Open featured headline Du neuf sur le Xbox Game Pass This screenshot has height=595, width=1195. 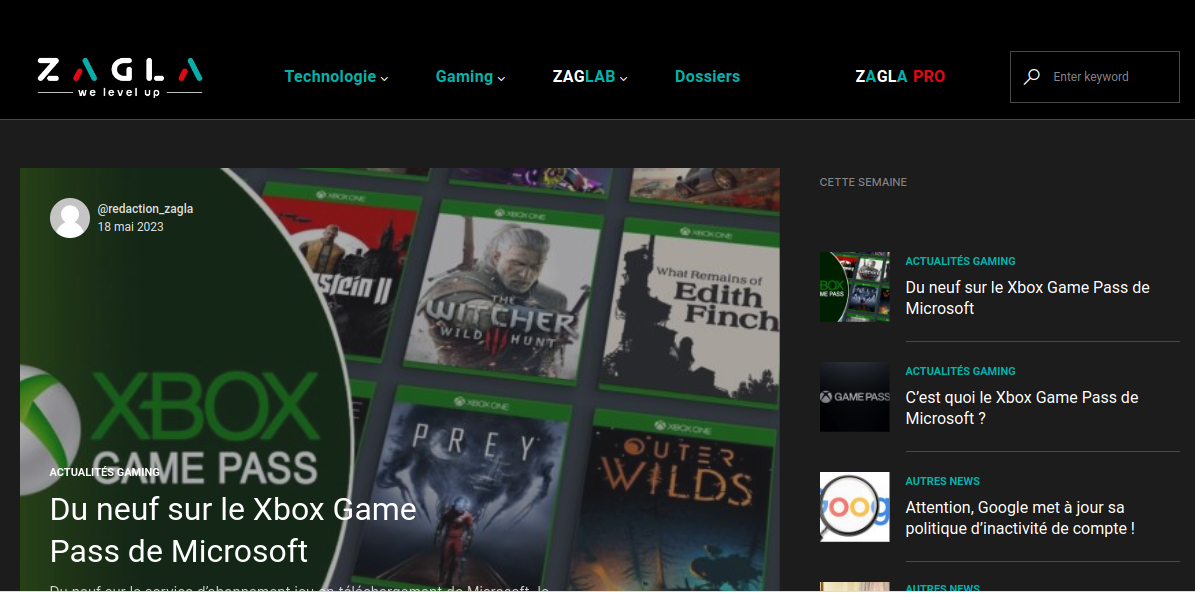tap(233, 529)
